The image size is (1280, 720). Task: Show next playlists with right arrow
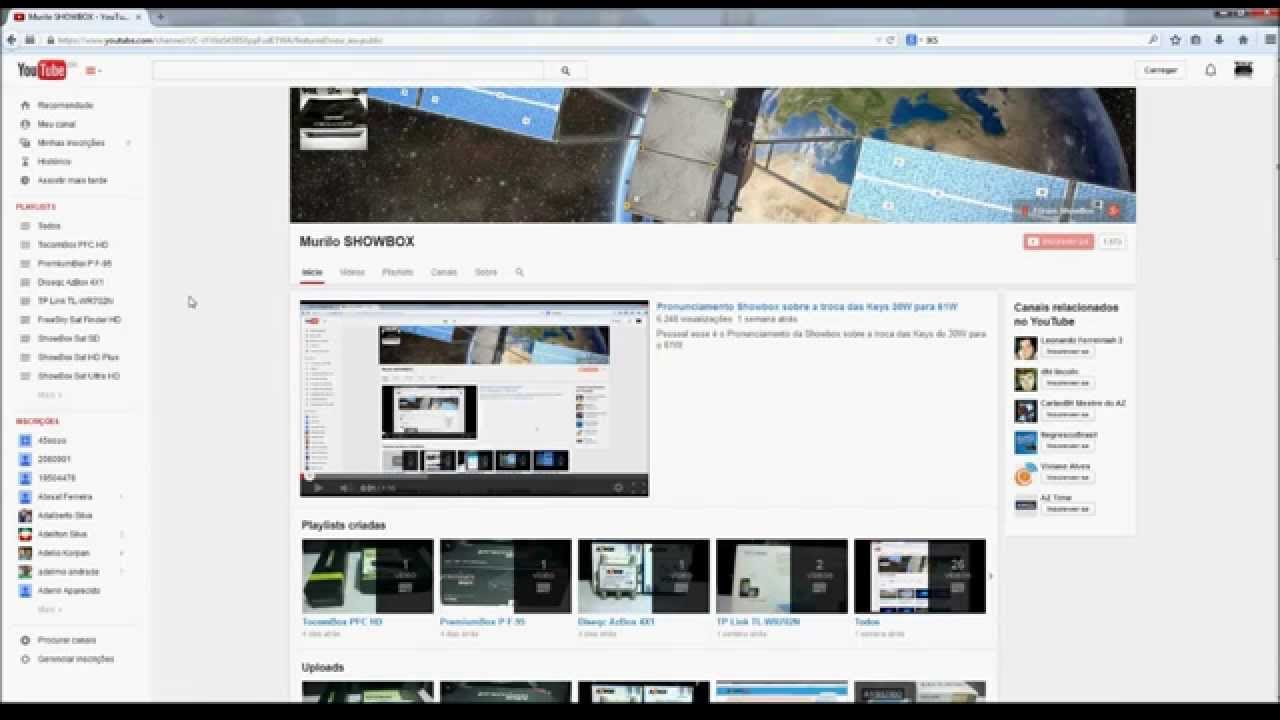[991, 576]
